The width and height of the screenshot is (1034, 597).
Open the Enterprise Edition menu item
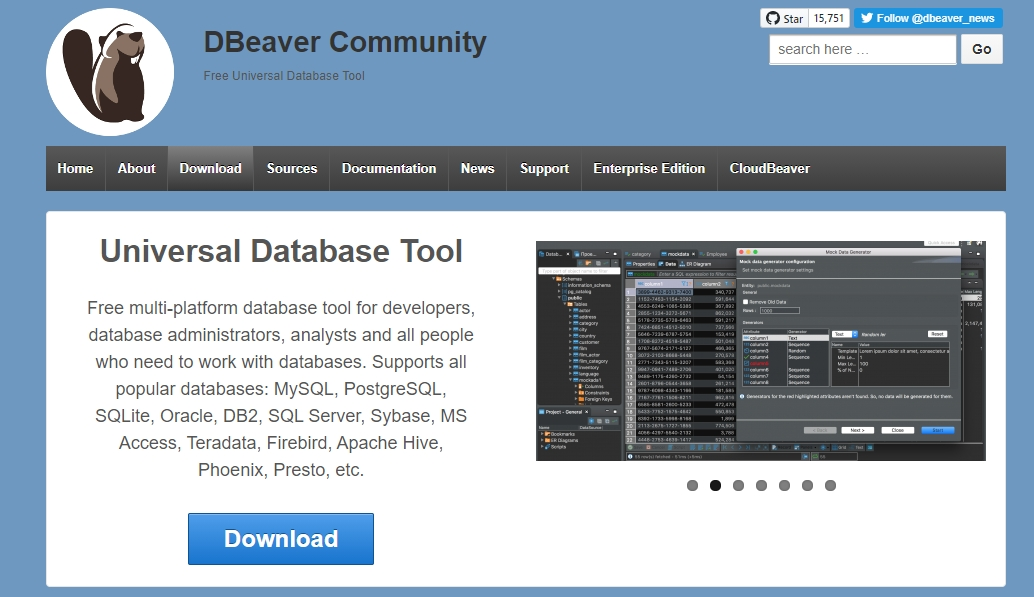649,169
